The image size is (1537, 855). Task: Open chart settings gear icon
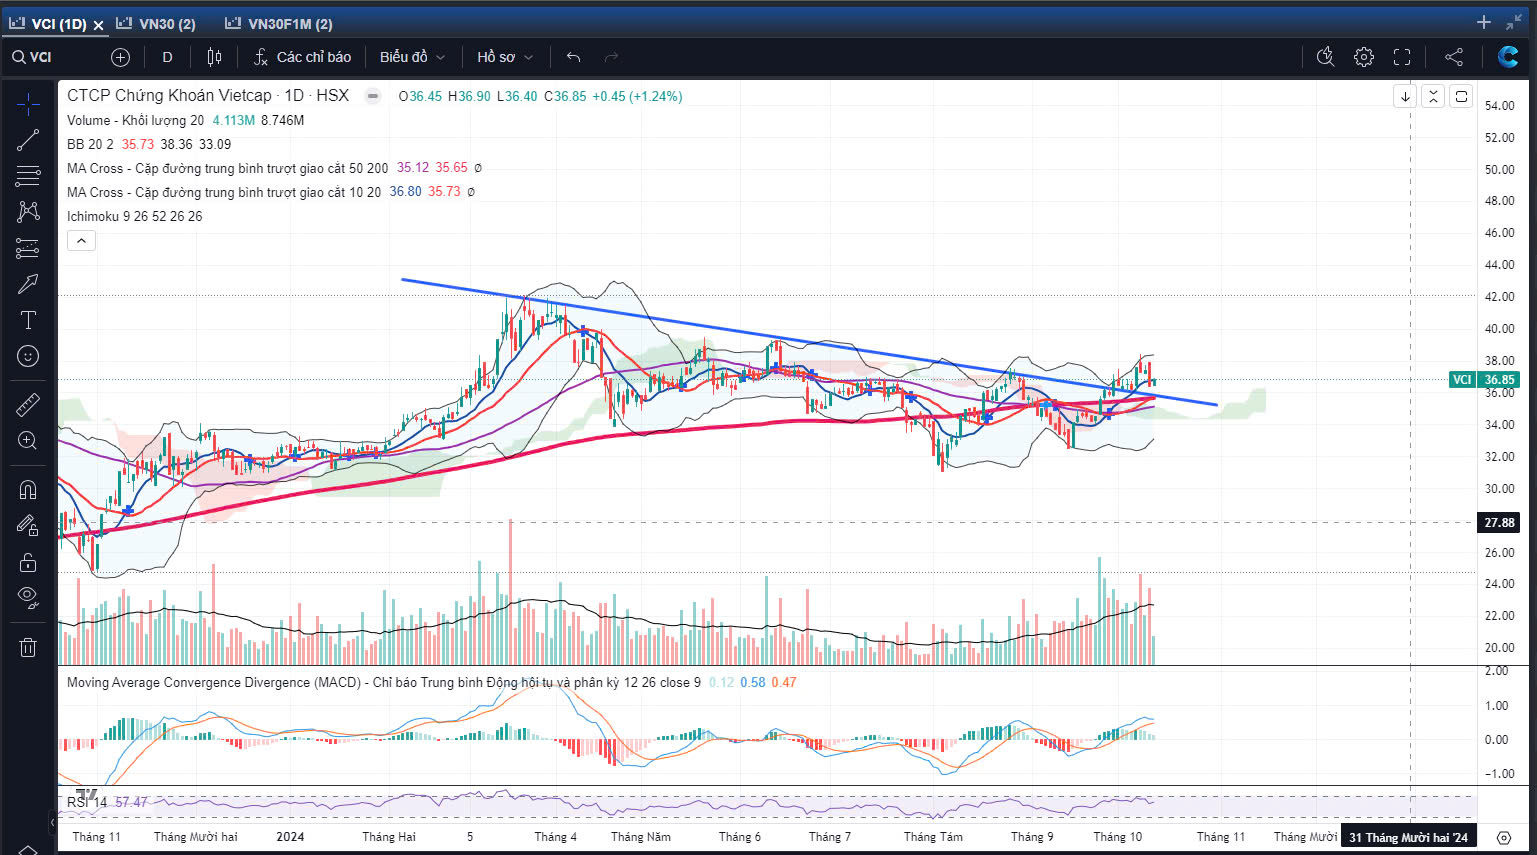coord(1364,57)
